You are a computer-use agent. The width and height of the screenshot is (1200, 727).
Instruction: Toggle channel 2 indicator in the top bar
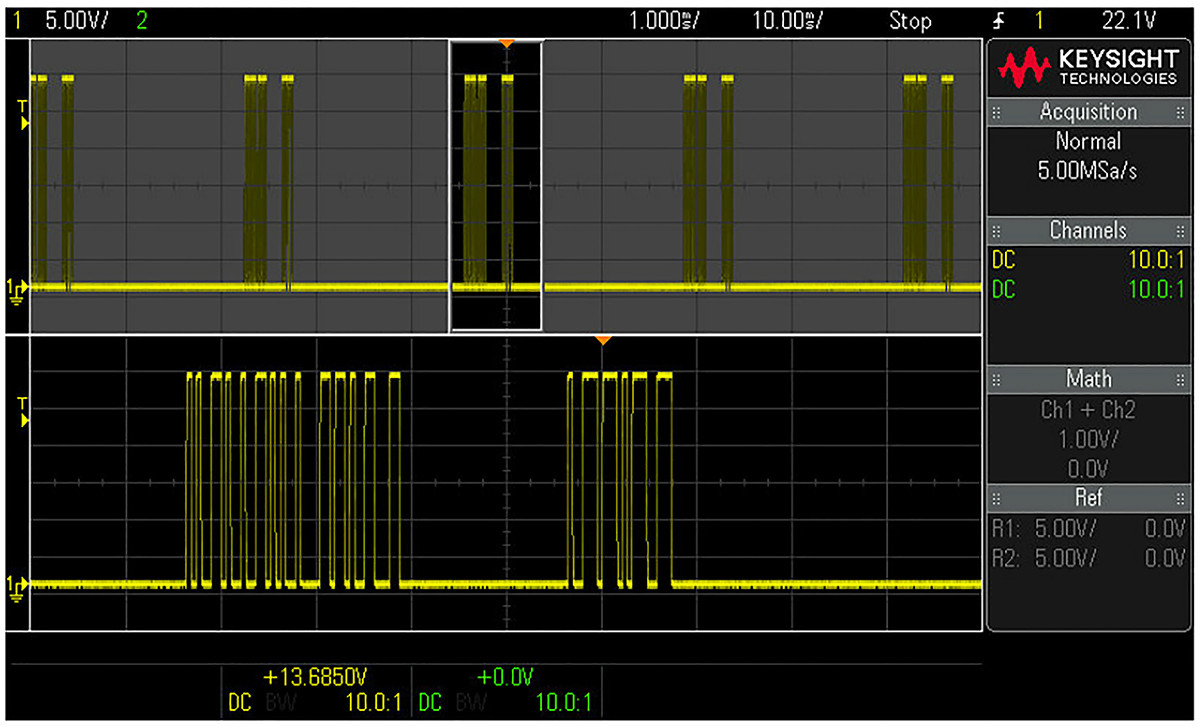141,20
